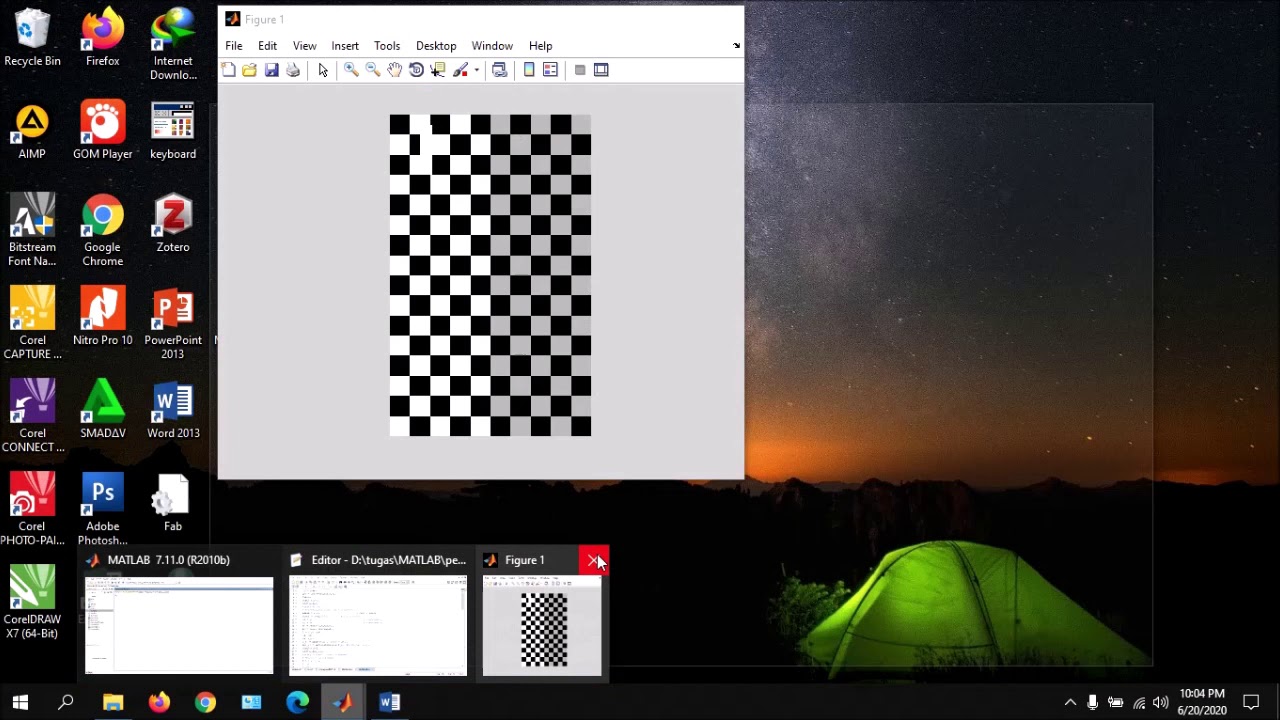Select the Corel PHOTO-PAINT desktop shortcut
Image resolution: width=1280 pixels, height=720 pixels.
click(x=32, y=510)
